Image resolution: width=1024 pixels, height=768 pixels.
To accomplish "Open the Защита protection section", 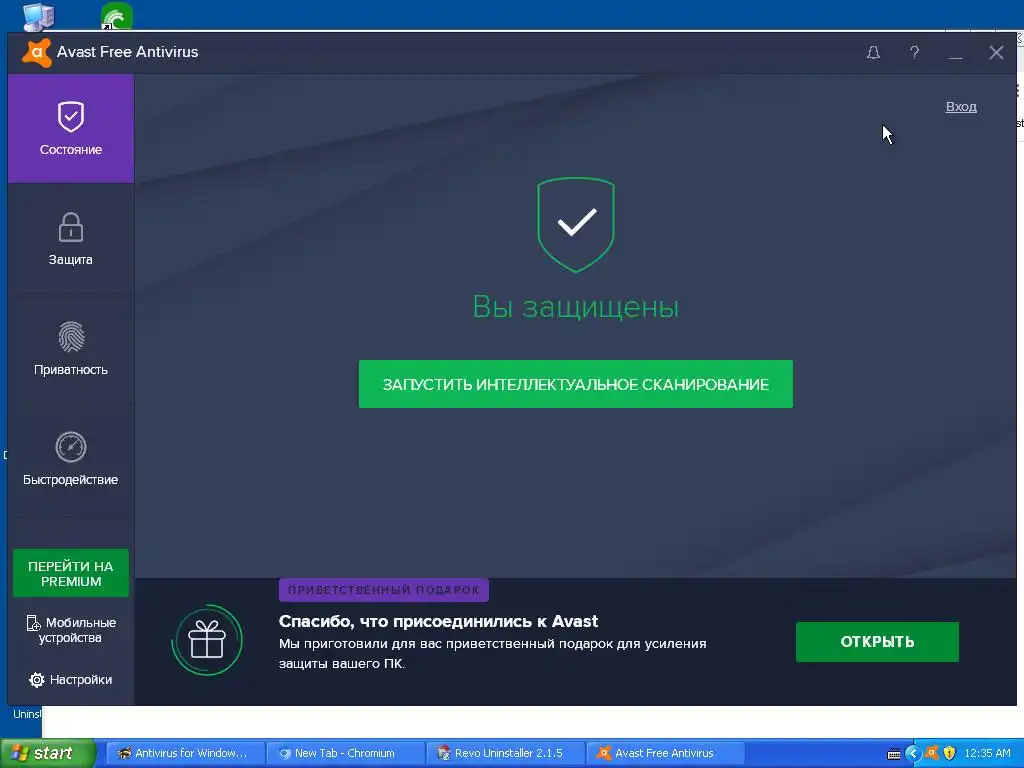I will tap(71, 238).
